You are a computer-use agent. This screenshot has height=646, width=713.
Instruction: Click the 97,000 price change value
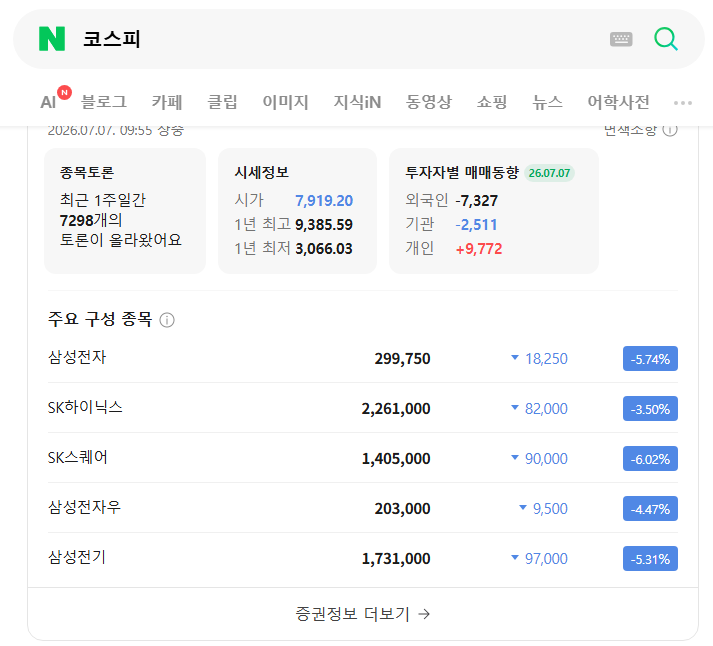[546, 559]
